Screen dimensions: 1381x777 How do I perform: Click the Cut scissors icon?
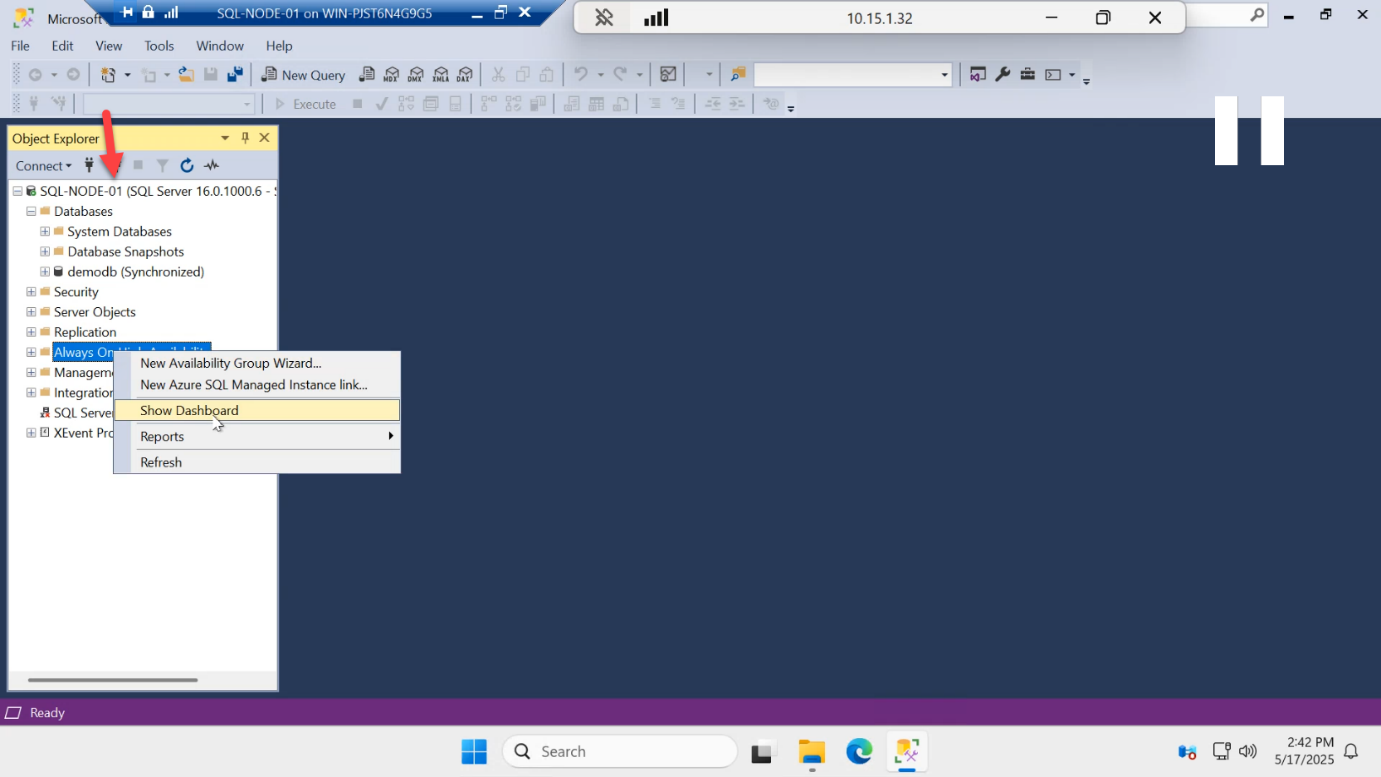coord(498,75)
